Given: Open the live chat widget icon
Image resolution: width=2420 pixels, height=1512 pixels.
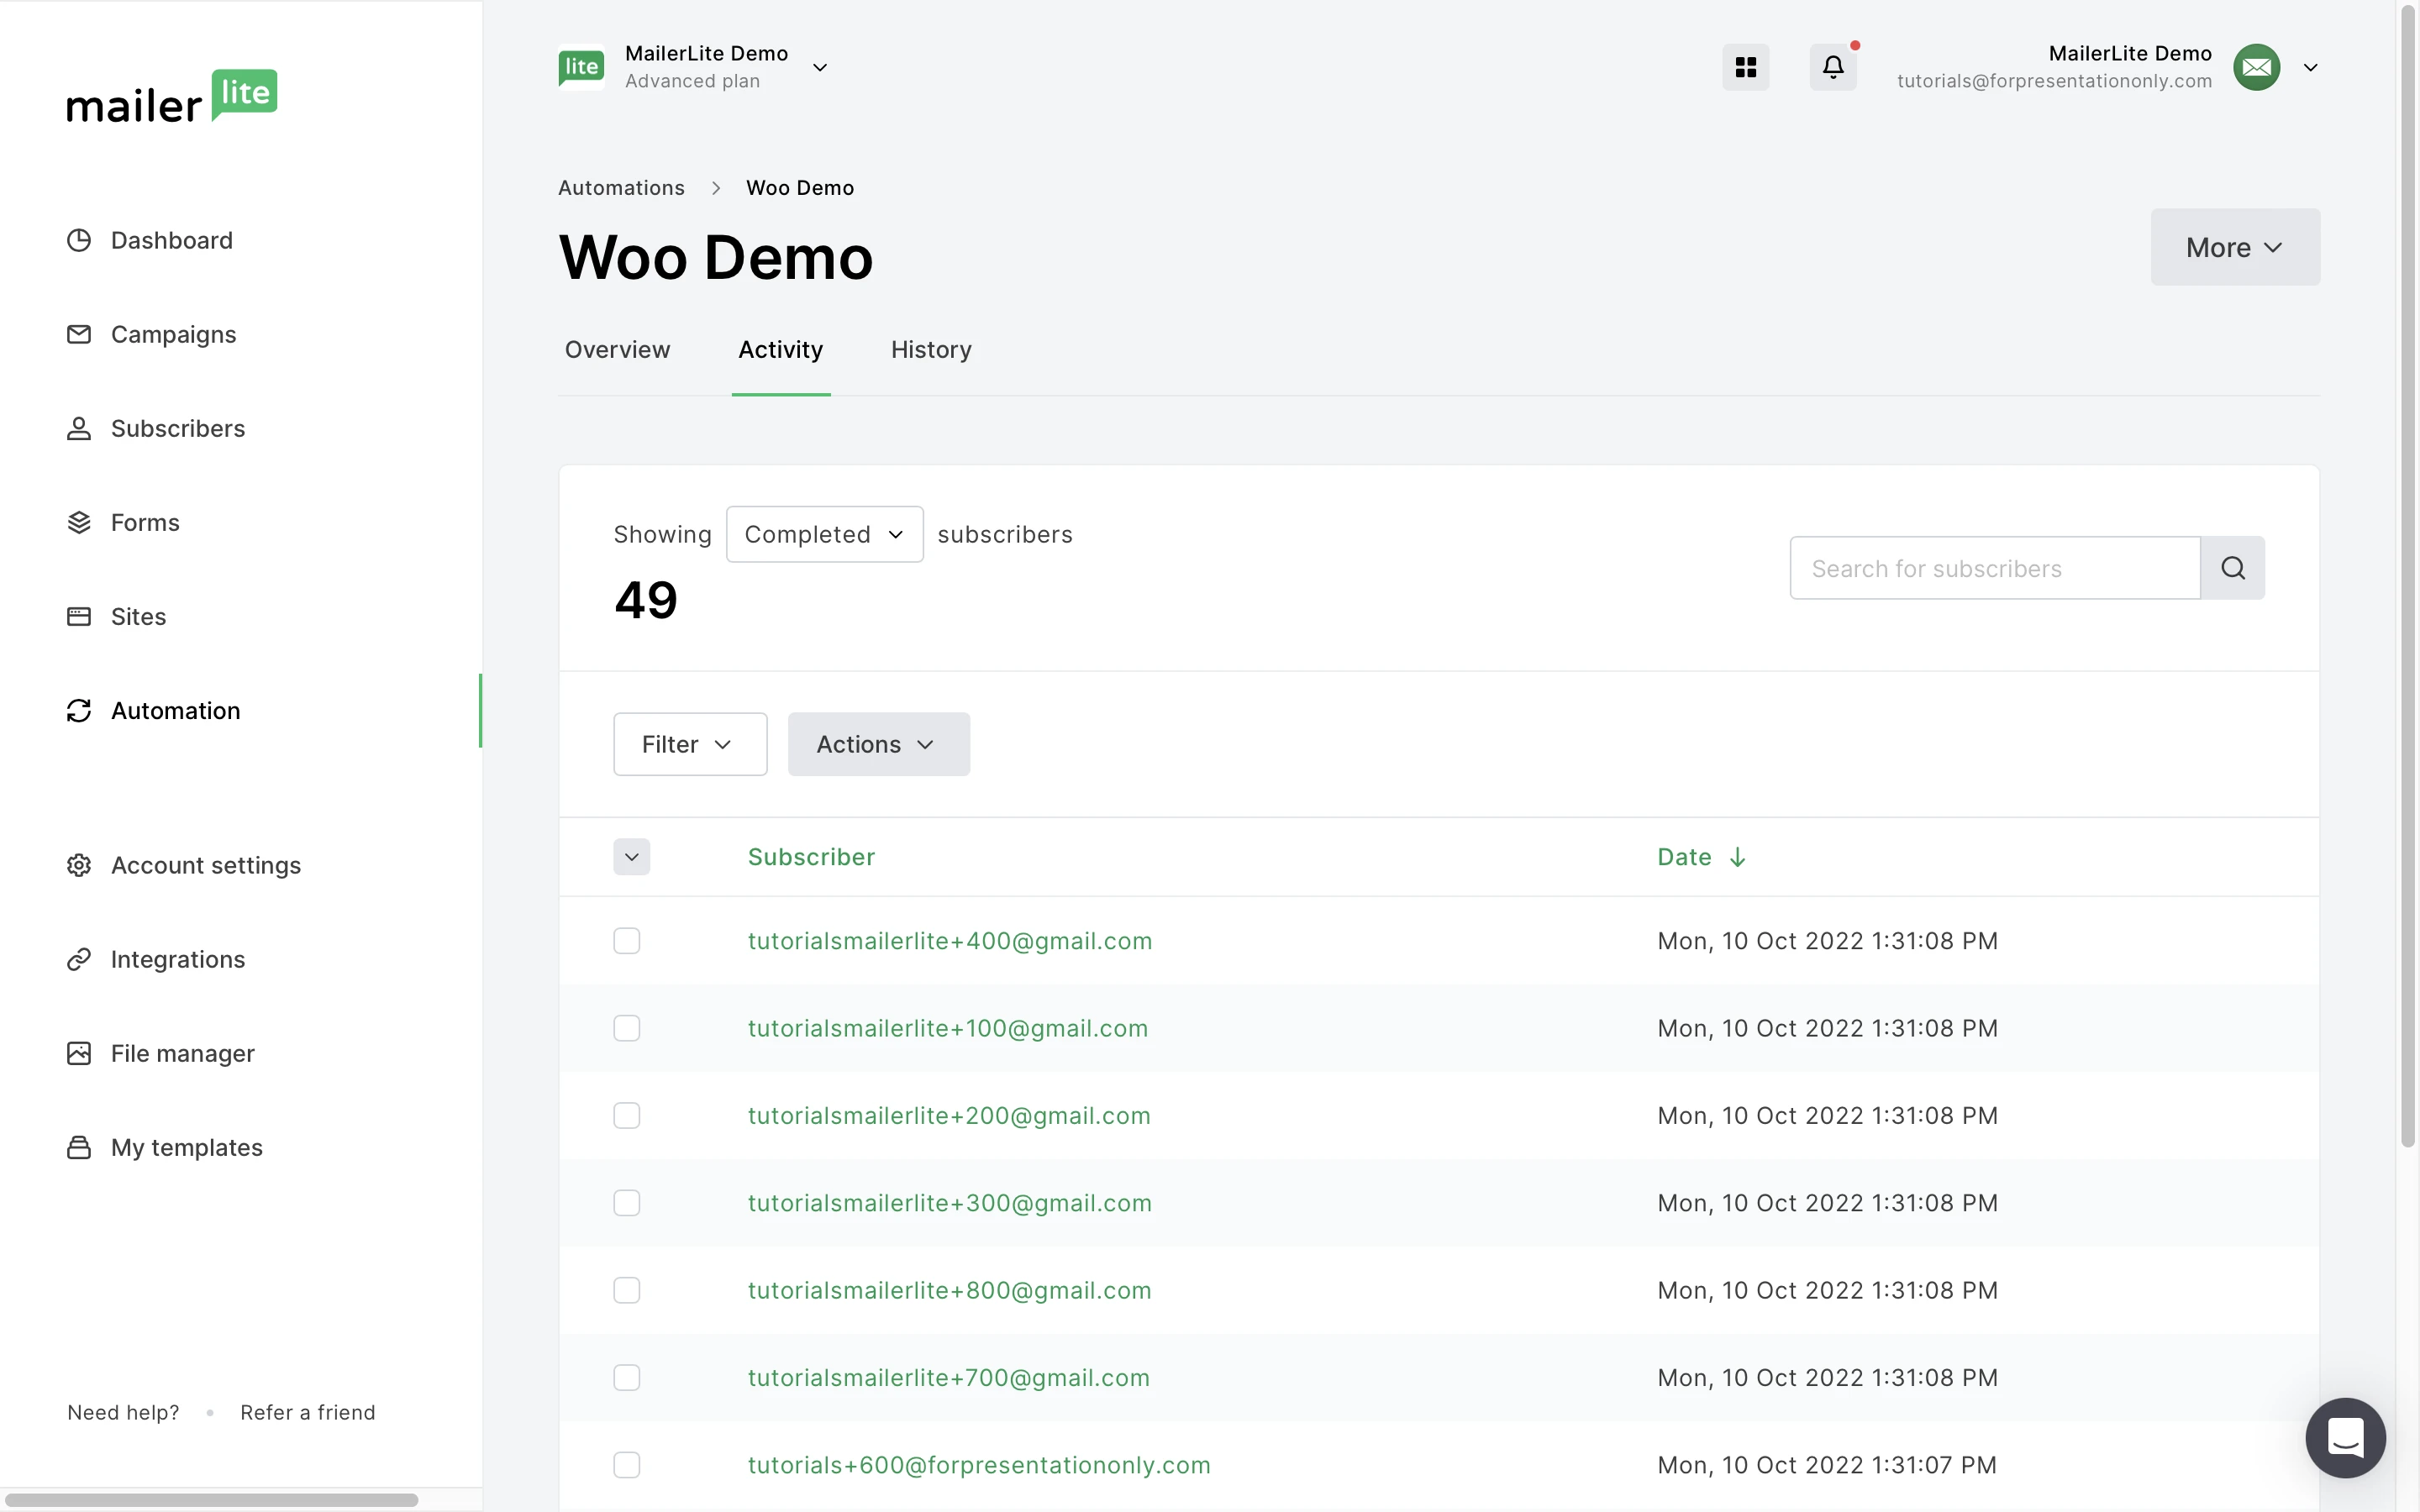Looking at the screenshot, I should click(2344, 1437).
